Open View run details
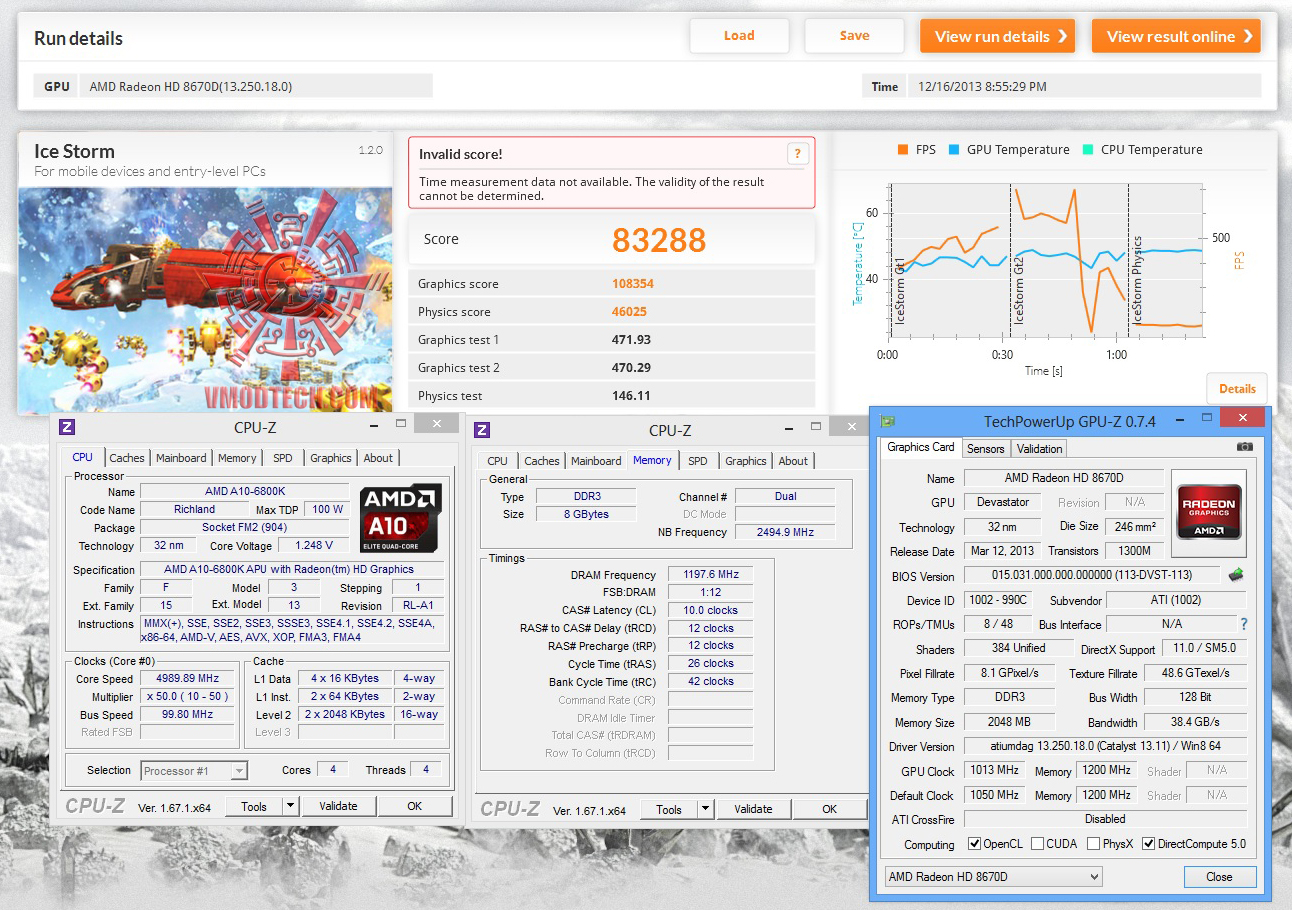The image size is (1292, 910). [997, 36]
